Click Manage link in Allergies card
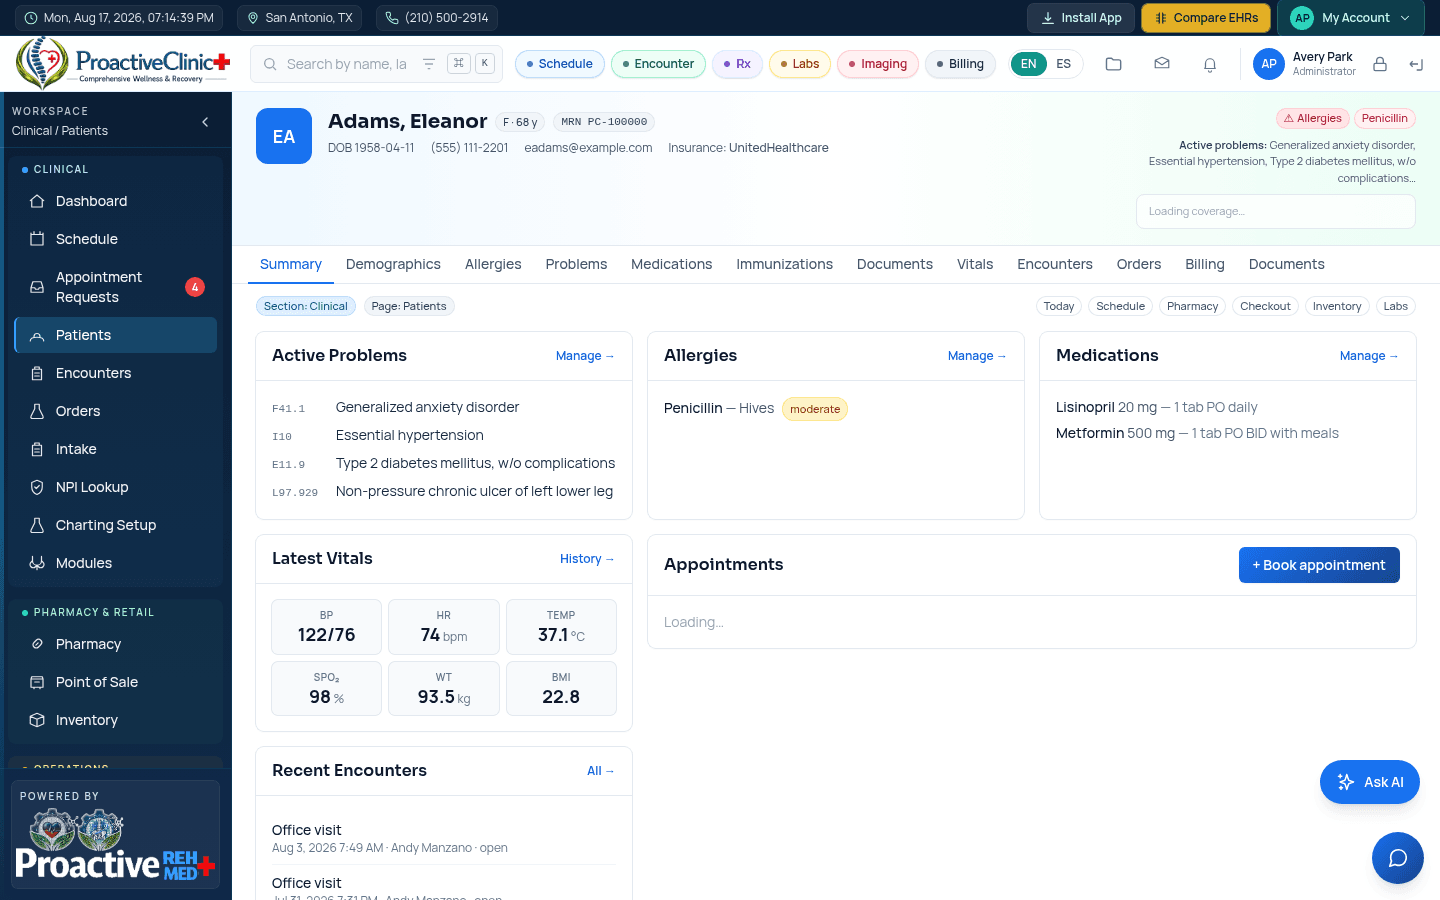The width and height of the screenshot is (1440, 900). (977, 356)
